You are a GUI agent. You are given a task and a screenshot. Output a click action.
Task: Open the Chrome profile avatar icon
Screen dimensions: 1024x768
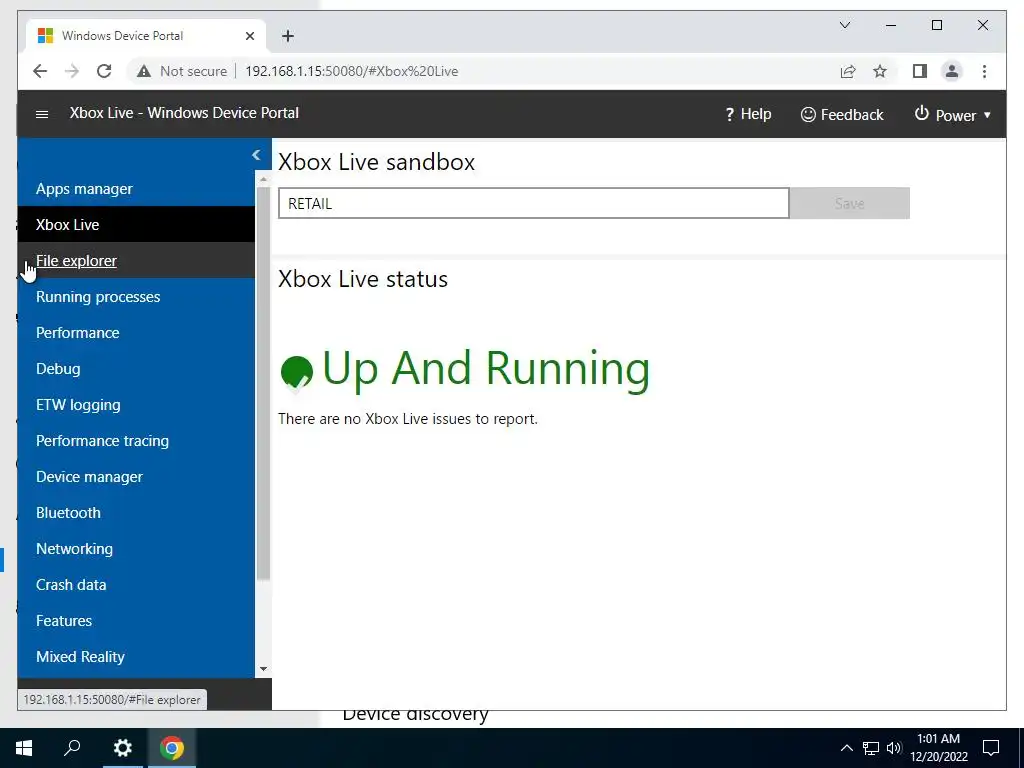pos(952,71)
